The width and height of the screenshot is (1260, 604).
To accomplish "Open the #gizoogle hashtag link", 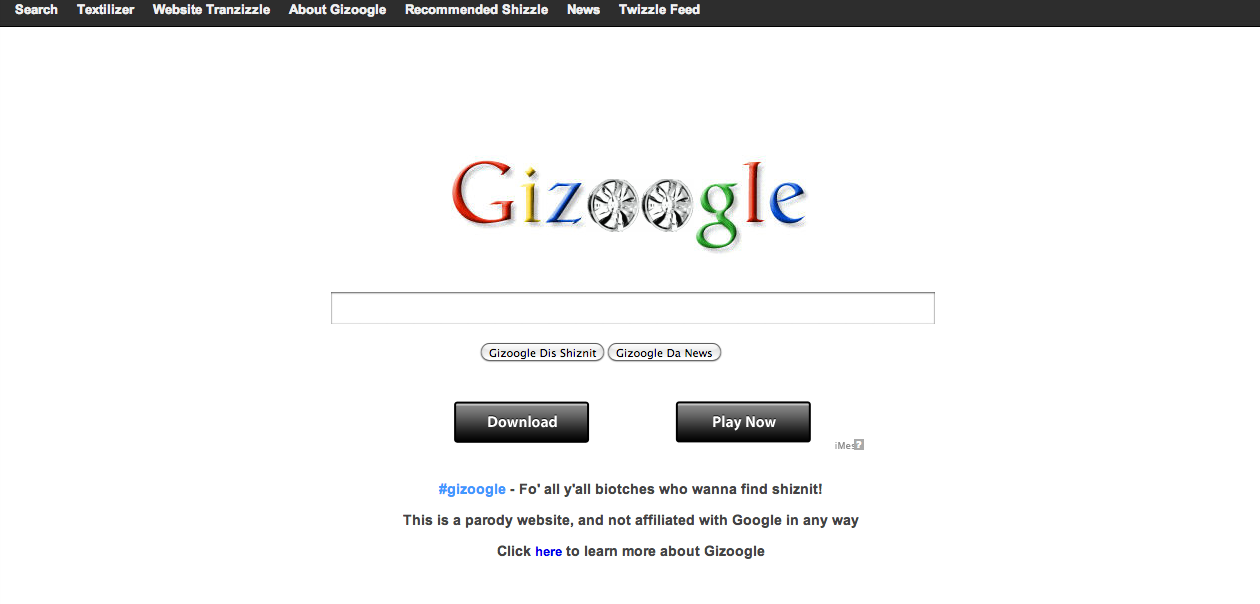I will (x=472, y=489).
